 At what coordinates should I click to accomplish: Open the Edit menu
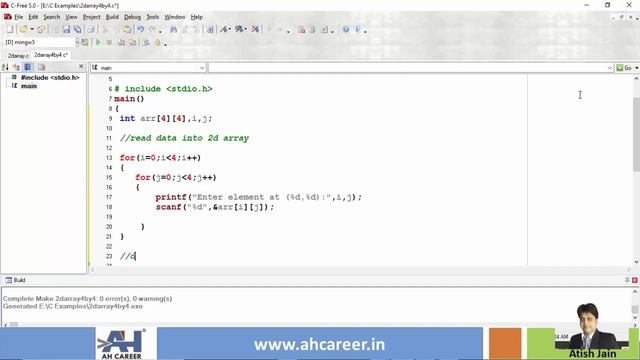(33, 17)
